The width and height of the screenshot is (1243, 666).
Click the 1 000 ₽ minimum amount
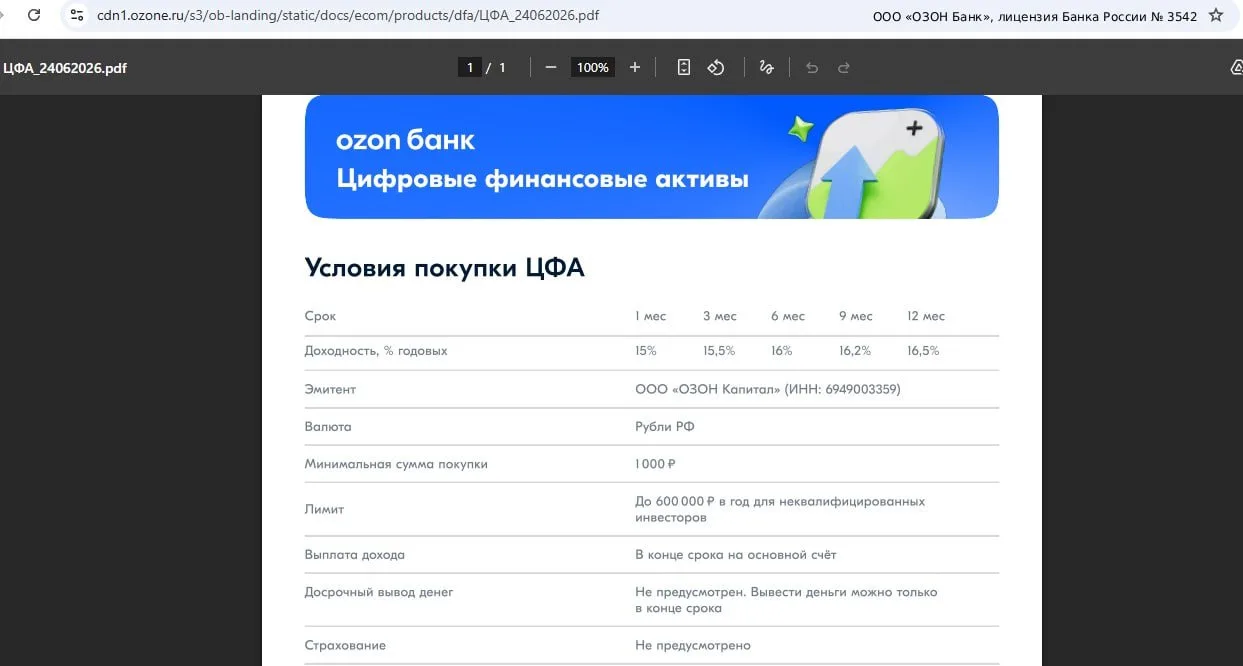[656, 464]
